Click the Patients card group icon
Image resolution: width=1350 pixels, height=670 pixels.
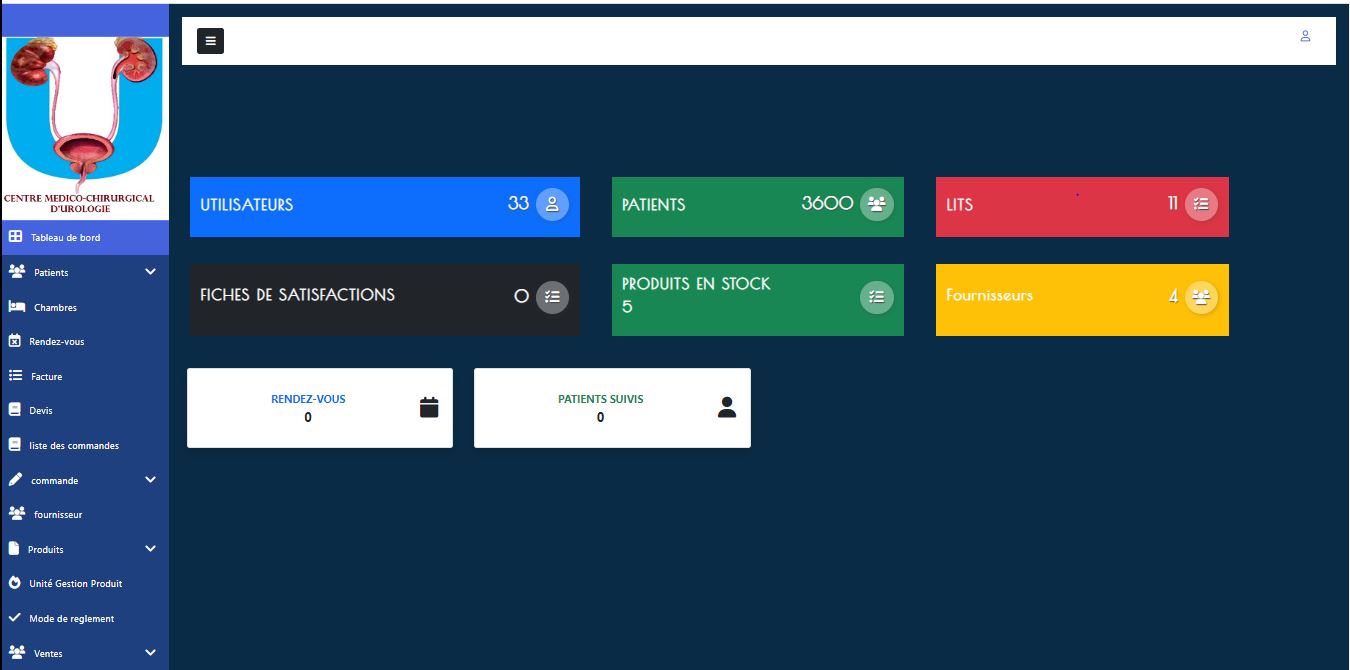coord(877,204)
